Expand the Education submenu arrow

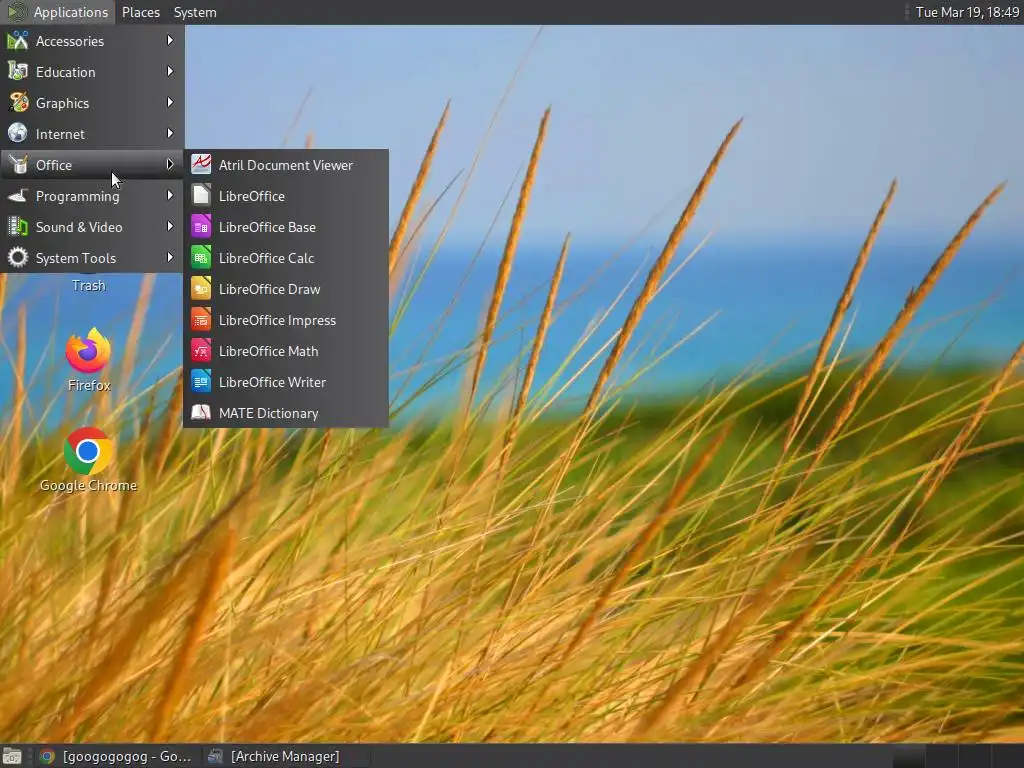pos(170,71)
